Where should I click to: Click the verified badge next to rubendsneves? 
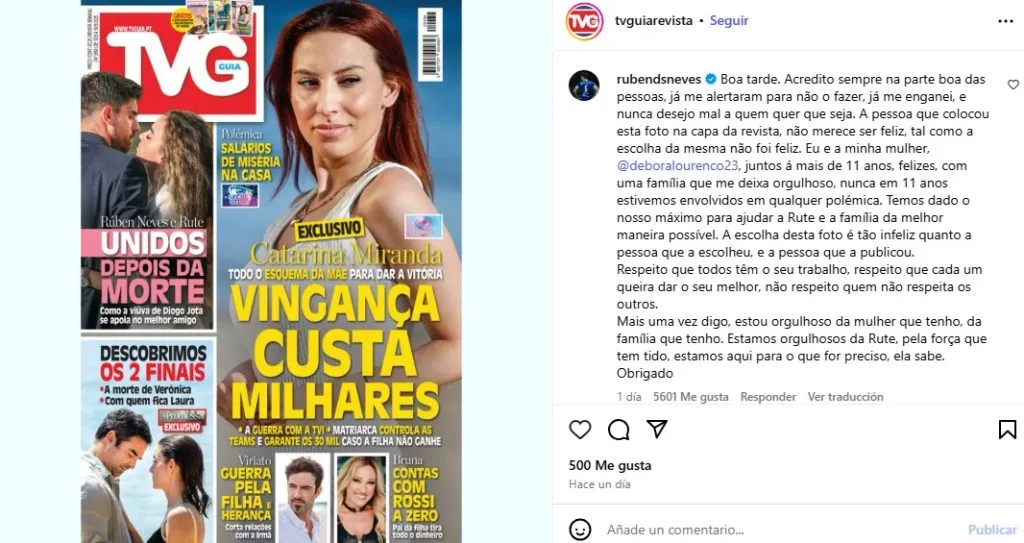tap(711, 80)
